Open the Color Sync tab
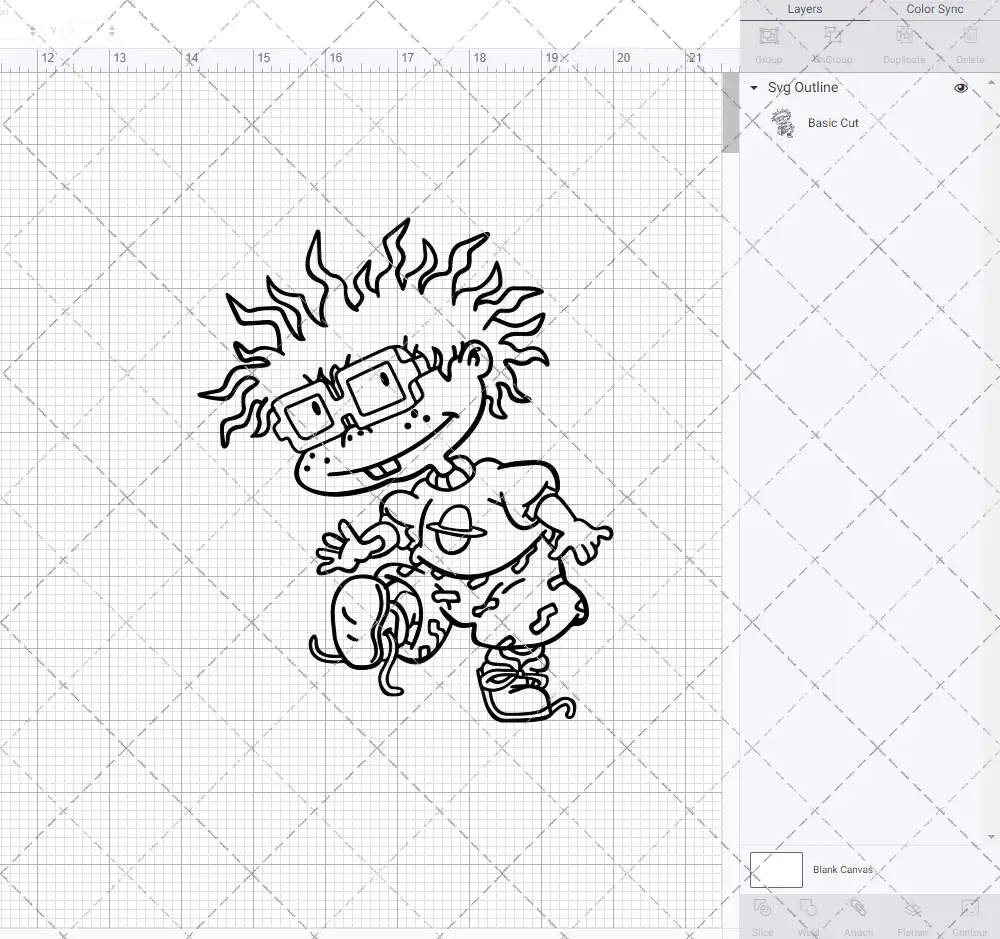Screen dimensions: 1000x939 (934, 10)
